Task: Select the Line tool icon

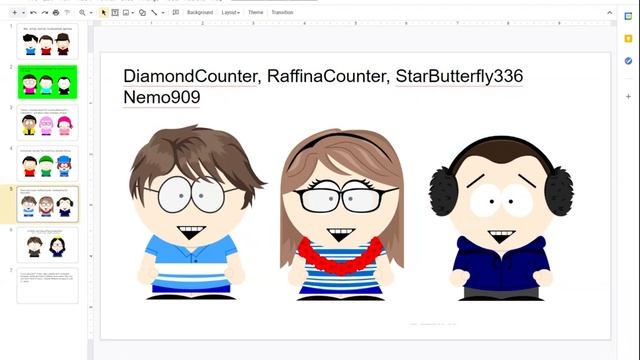Action: 154,13
